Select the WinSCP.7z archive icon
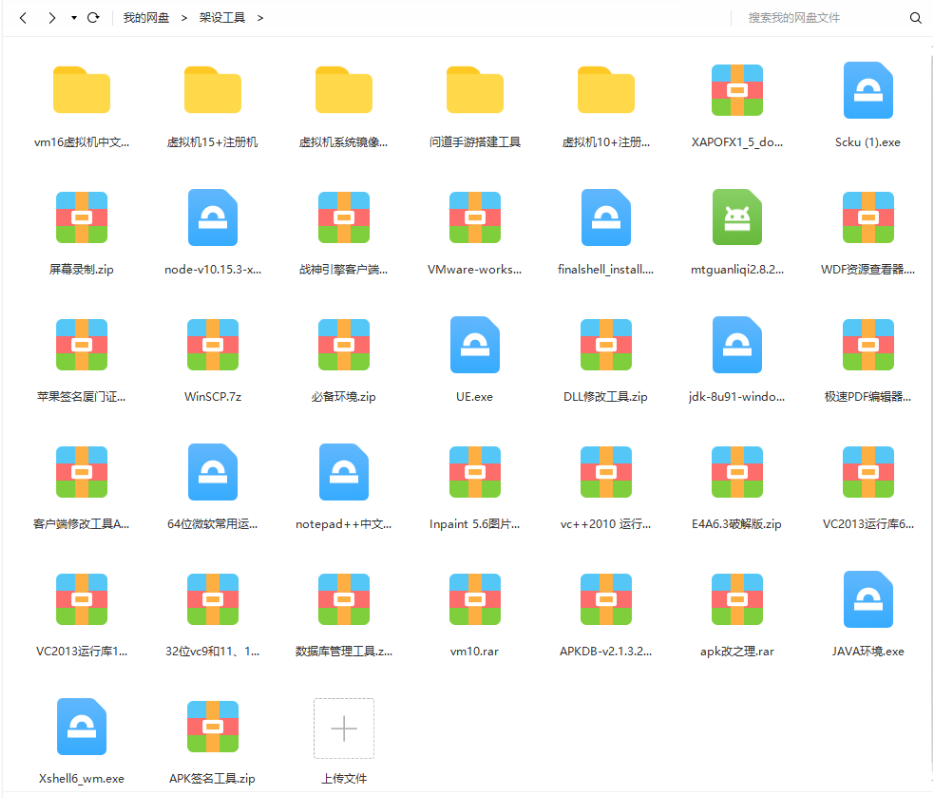 click(x=212, y=345)
